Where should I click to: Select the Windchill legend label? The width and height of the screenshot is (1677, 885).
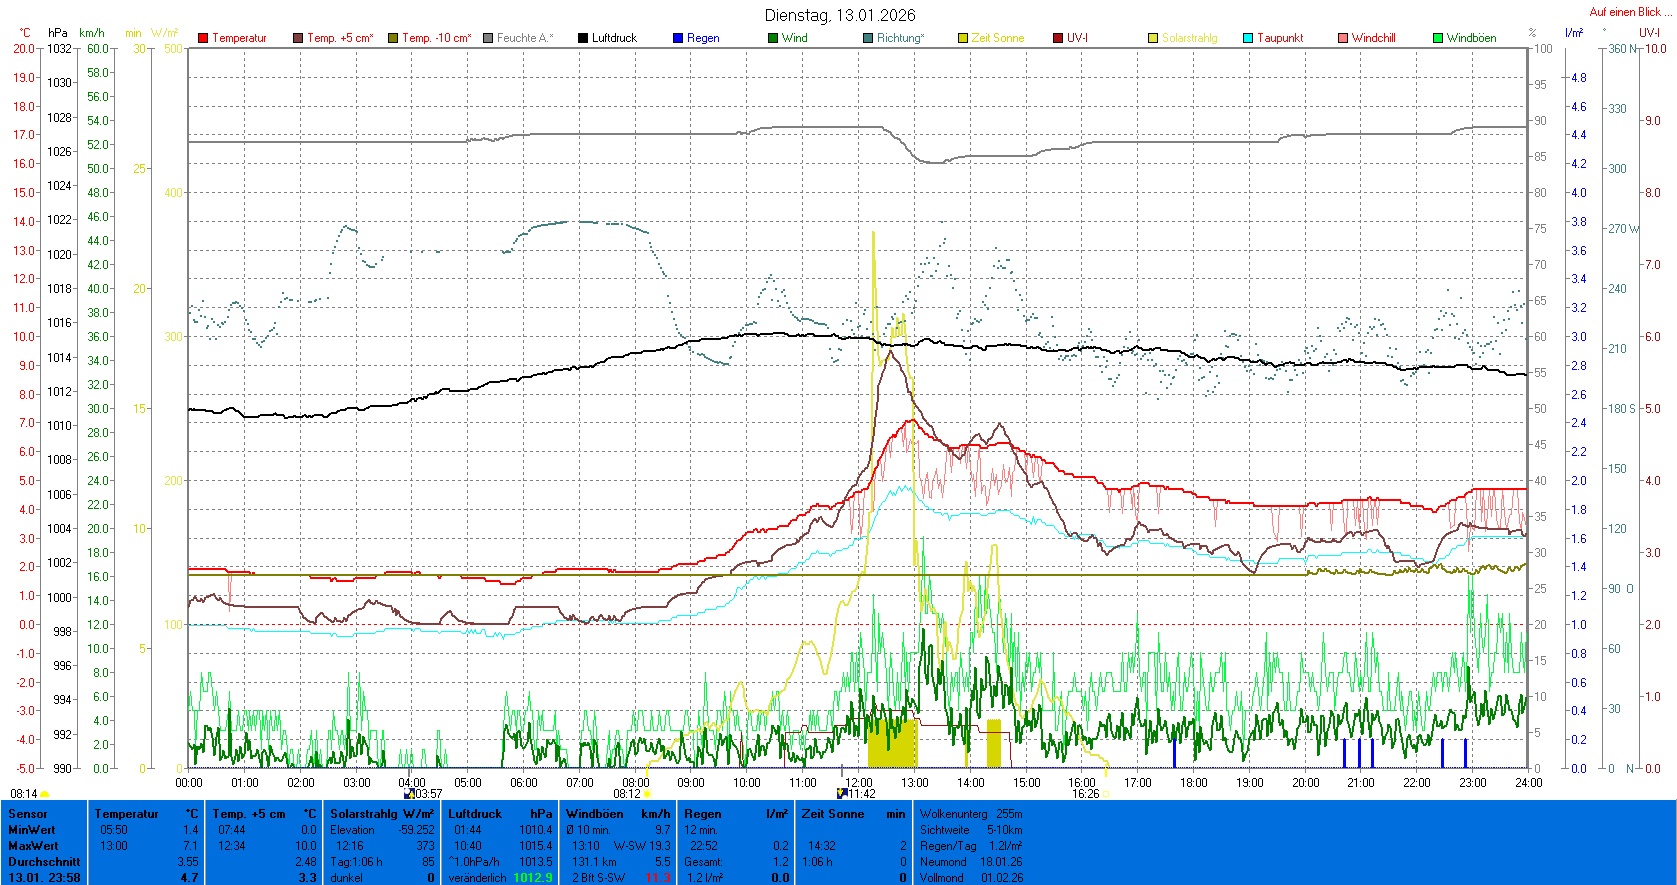[1373, 38]
